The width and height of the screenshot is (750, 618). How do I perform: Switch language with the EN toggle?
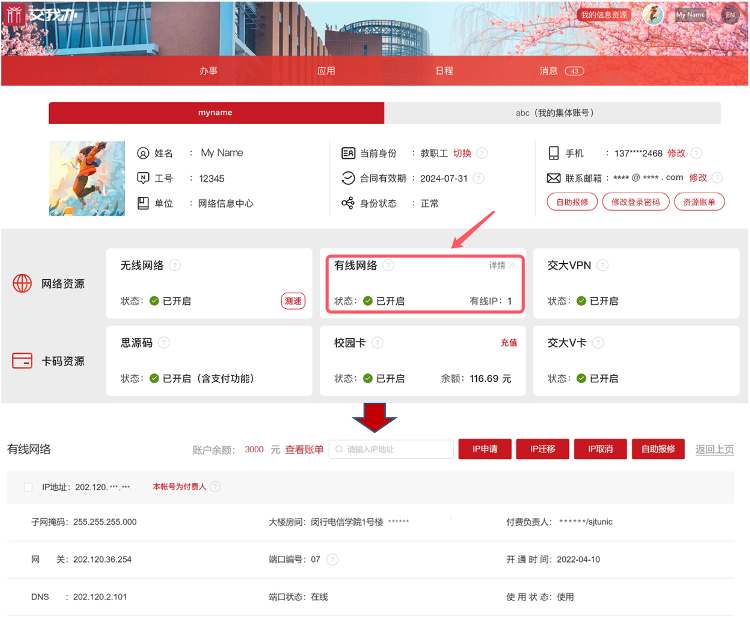click(x=729, y=15)
